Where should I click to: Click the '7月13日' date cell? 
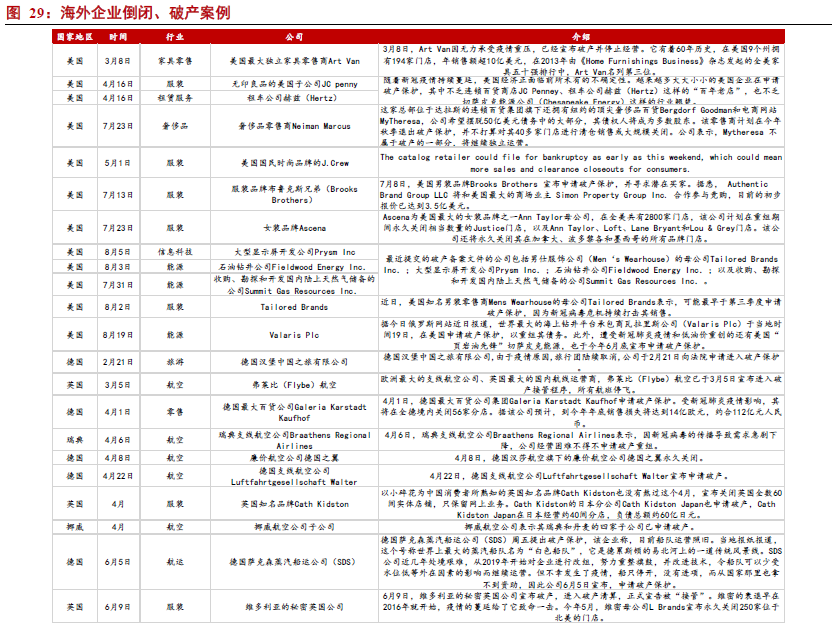click(118, 195)
